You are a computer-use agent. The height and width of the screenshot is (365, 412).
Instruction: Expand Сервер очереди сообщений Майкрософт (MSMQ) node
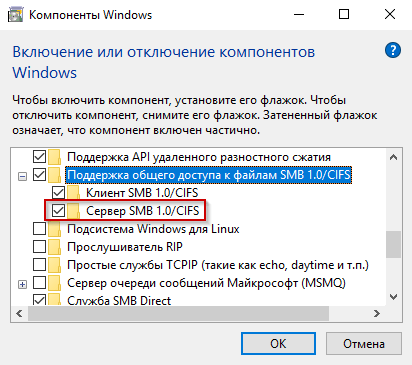22,284
